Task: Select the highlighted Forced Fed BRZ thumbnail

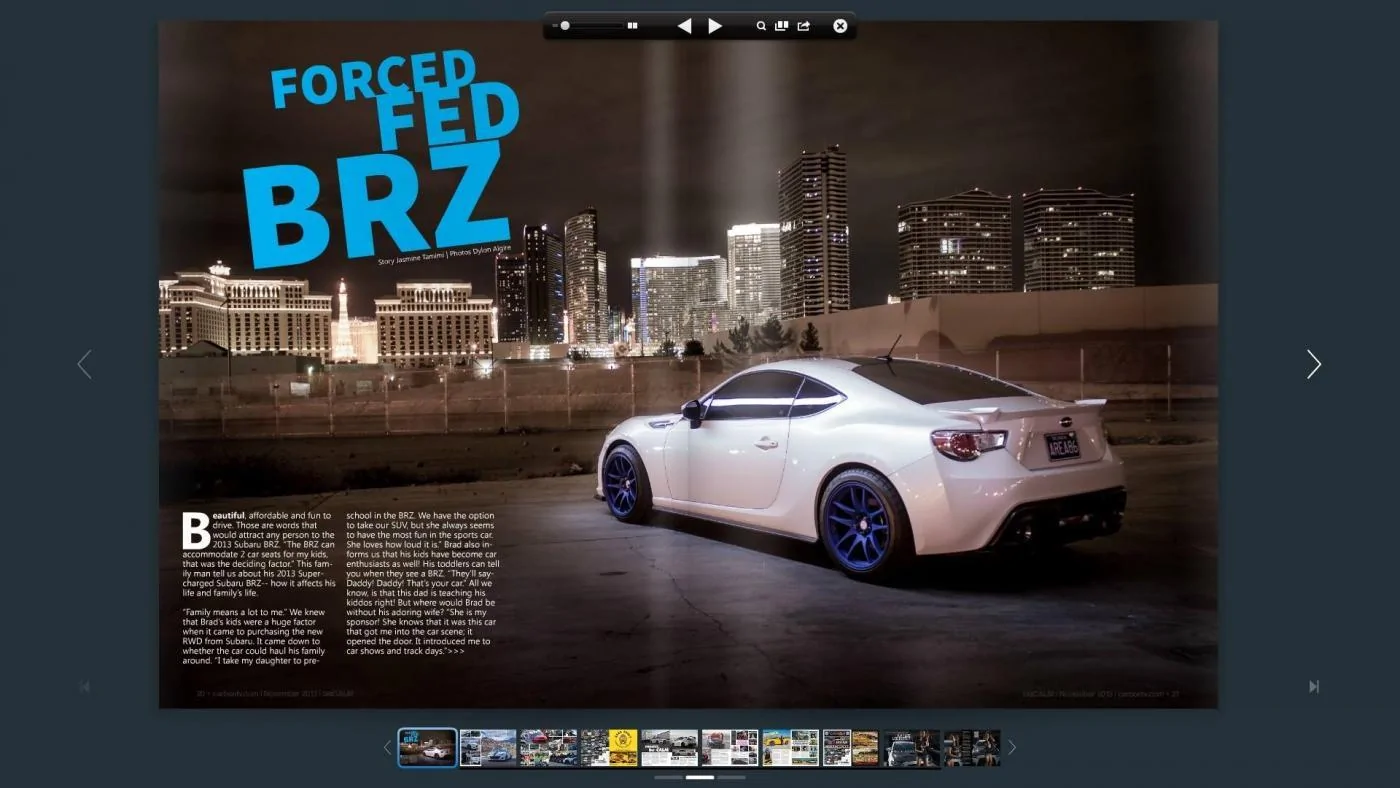Action: (428, 747)
